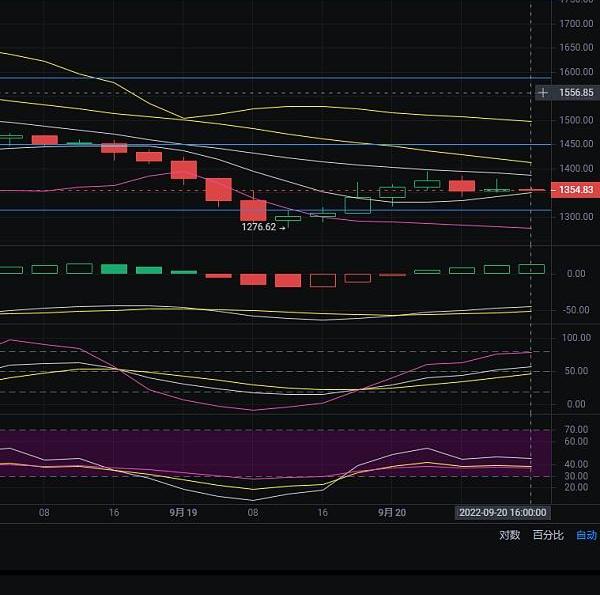Click the 1276.62 low price marker

pos(260,227)
